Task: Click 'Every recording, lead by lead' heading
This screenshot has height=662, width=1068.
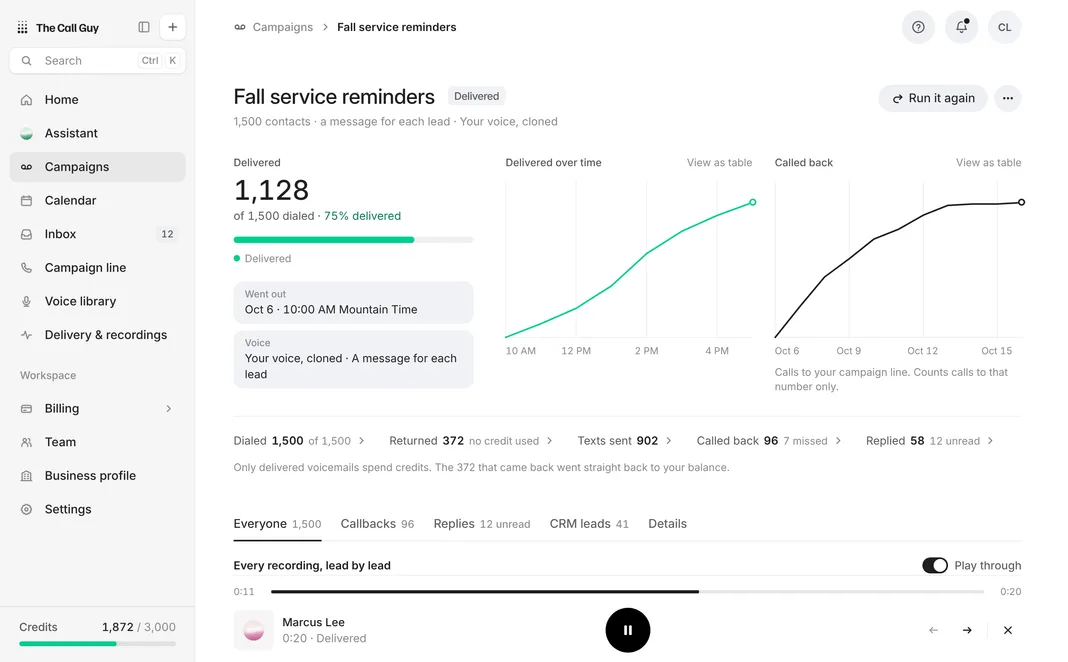Action: click(x=312, y=565)
